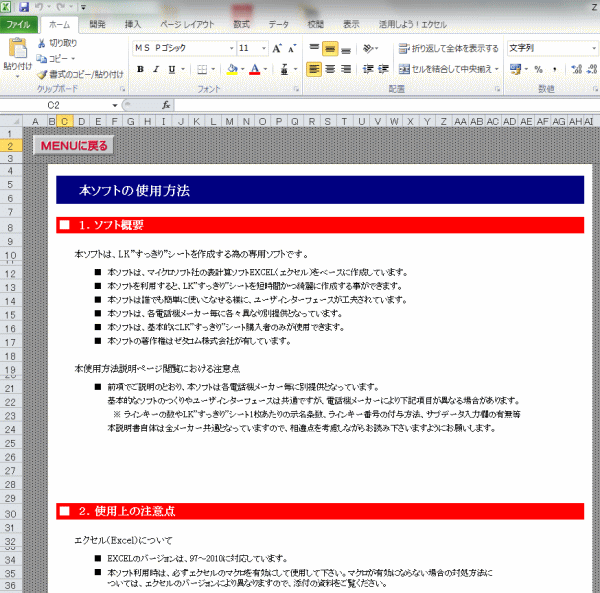Switch to the データ (Data) tab

[278, 25]
